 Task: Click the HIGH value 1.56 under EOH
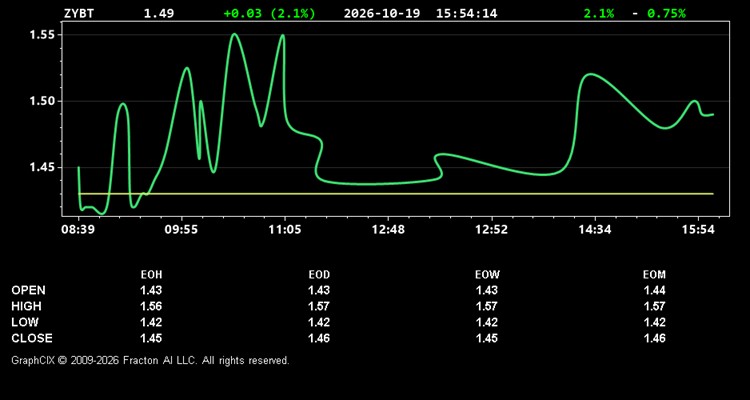tap(151, 306)
